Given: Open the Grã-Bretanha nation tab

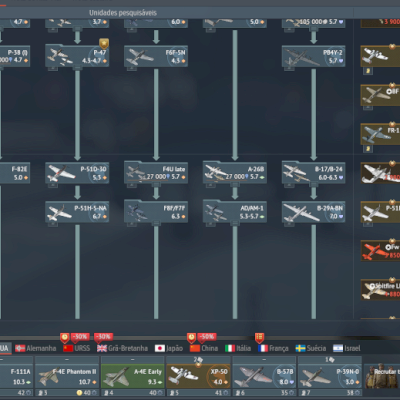Looking at the screenshot, I should (122, 348).
